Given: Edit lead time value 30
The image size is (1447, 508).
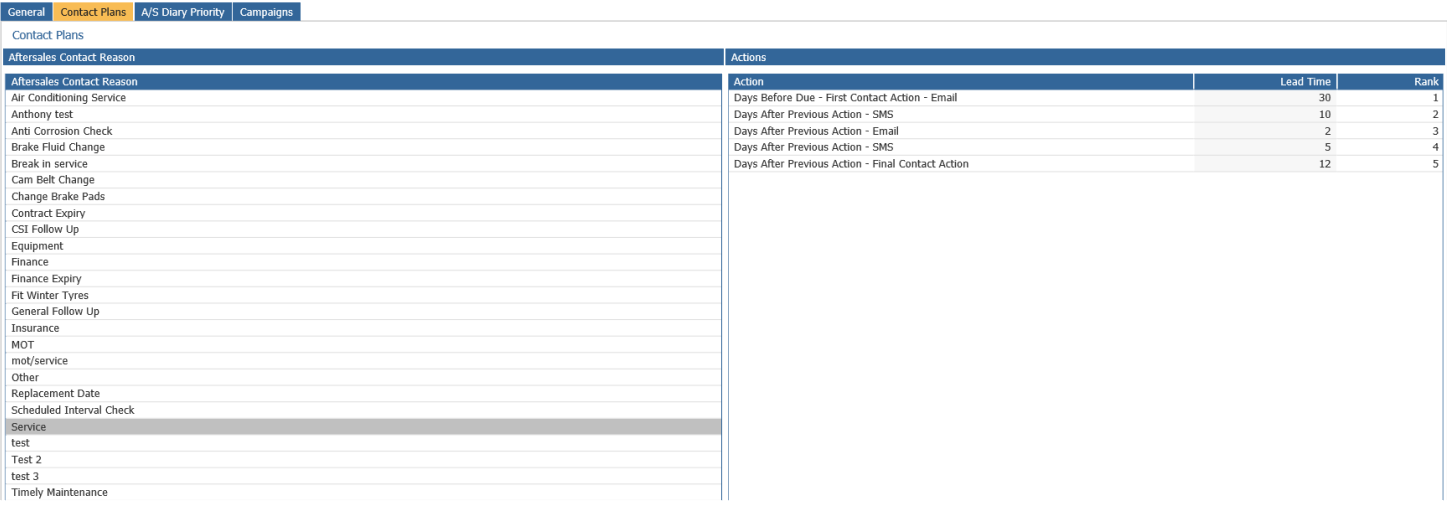Looking at the screenshot, I should (x=1265, y=98).
